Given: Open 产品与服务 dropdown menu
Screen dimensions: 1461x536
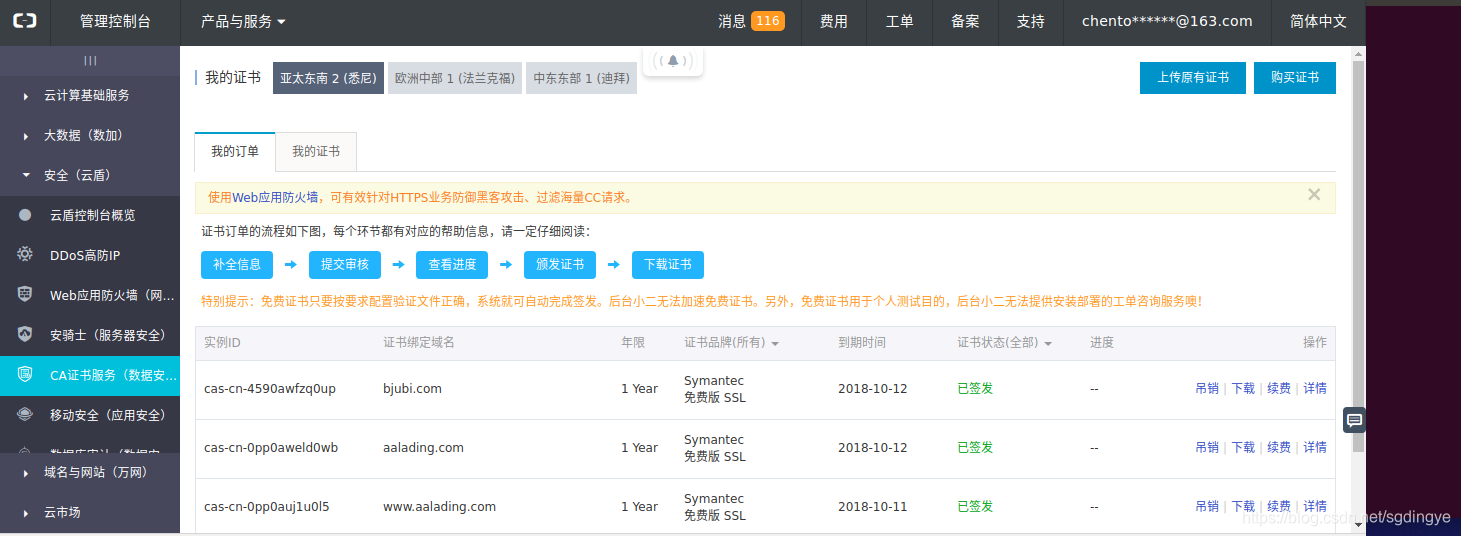Looking at the screenshot, I should click(243, 21).
